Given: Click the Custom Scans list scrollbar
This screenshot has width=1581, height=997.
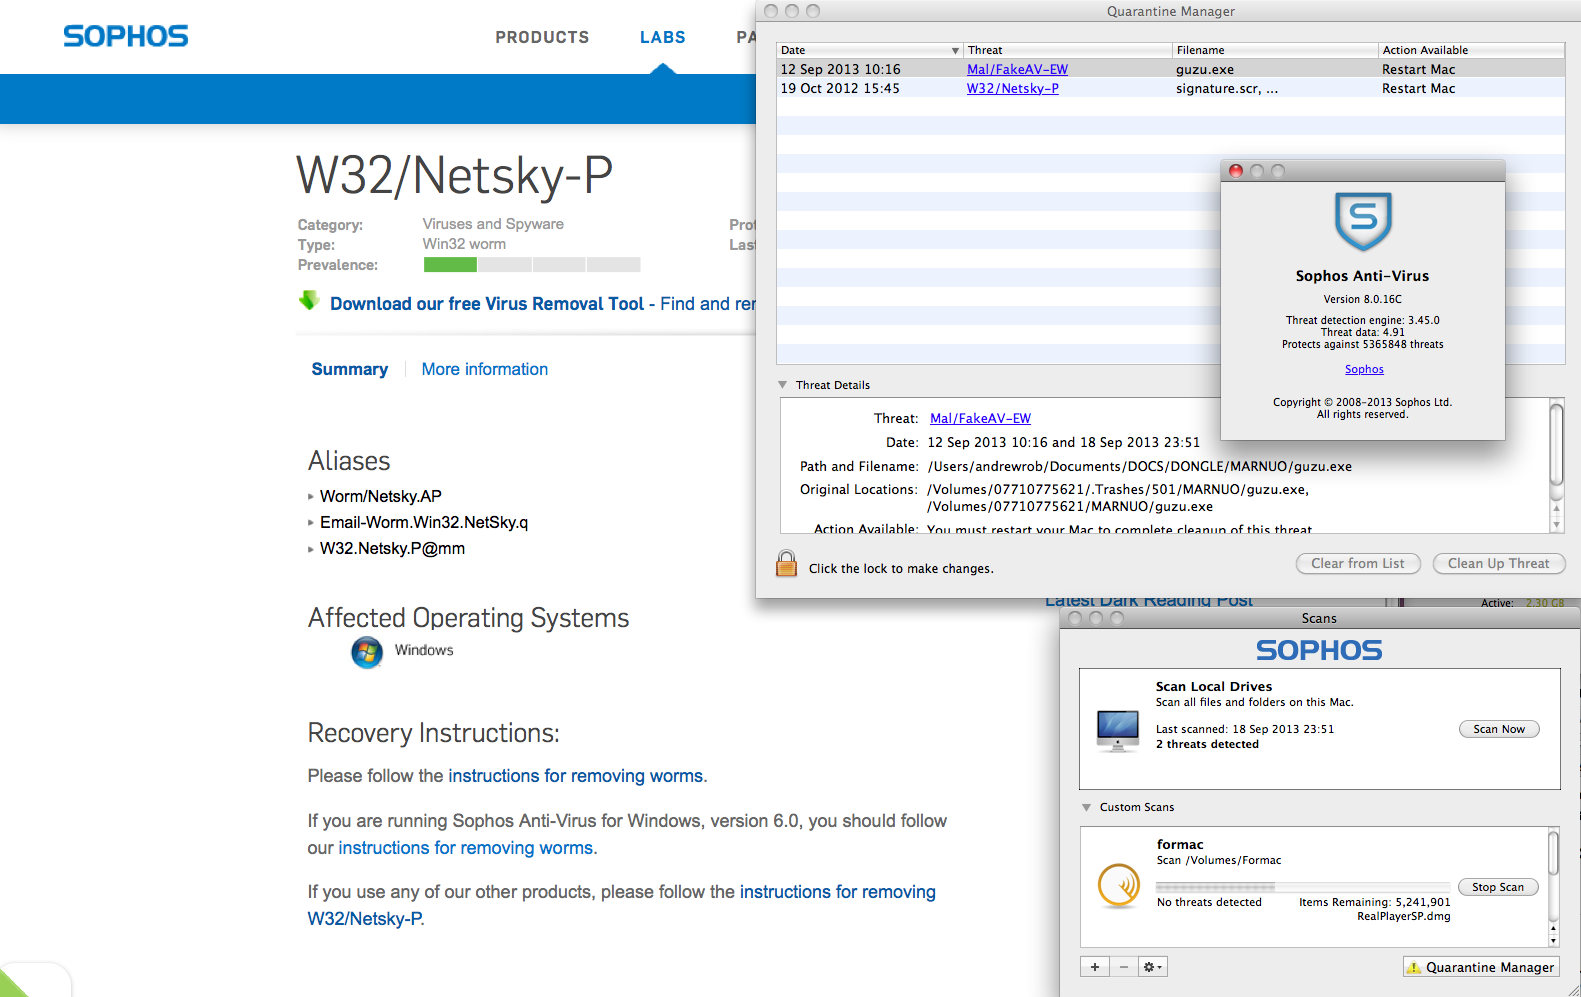Looking at the screenshot, I should point(1553,887).
